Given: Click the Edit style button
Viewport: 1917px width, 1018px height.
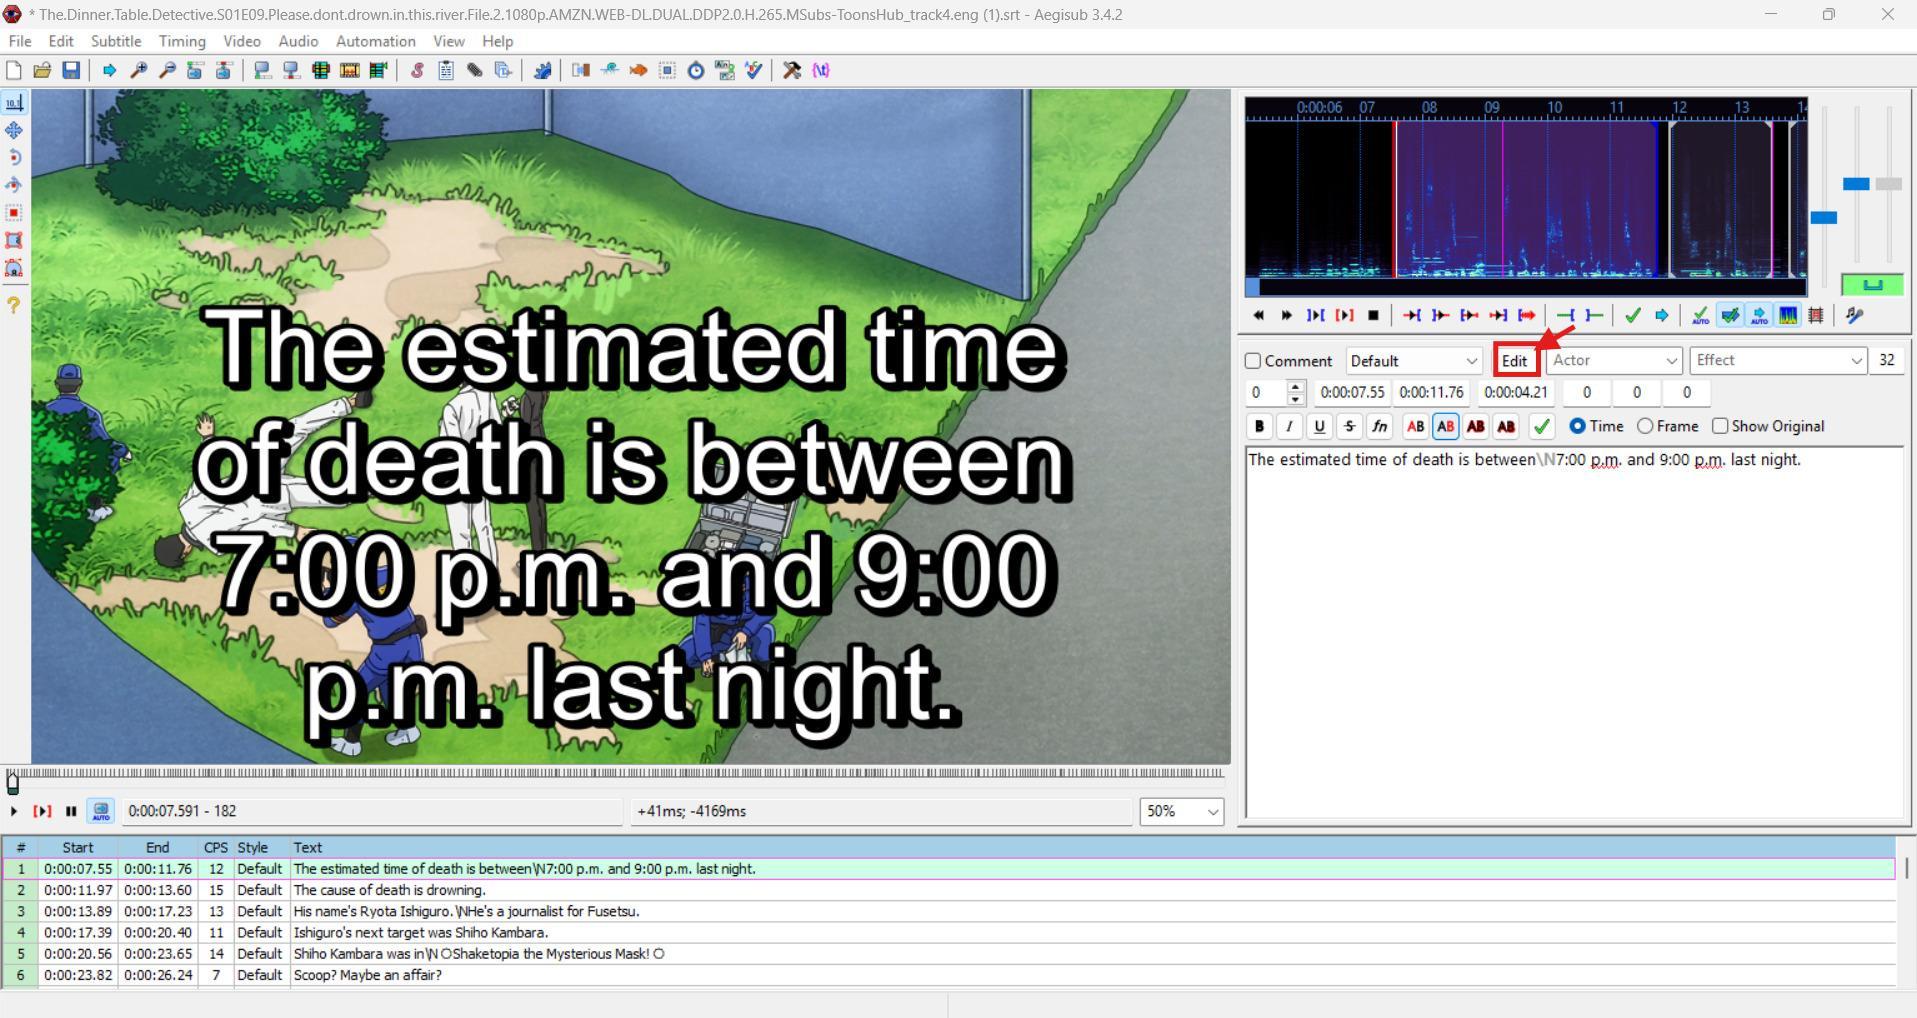Looking at the screenshot, I should tap(1515, 361).
